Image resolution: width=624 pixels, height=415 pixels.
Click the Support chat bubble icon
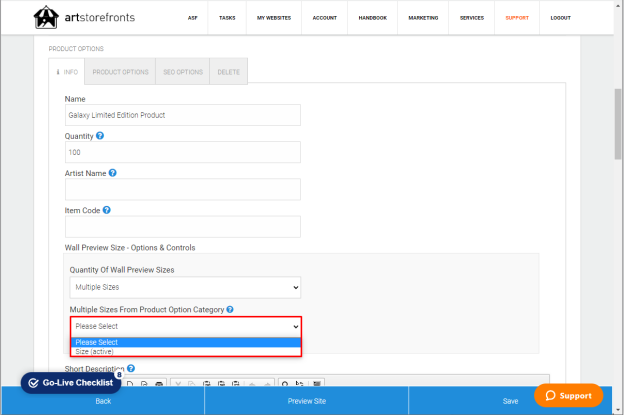coord(550,395)
